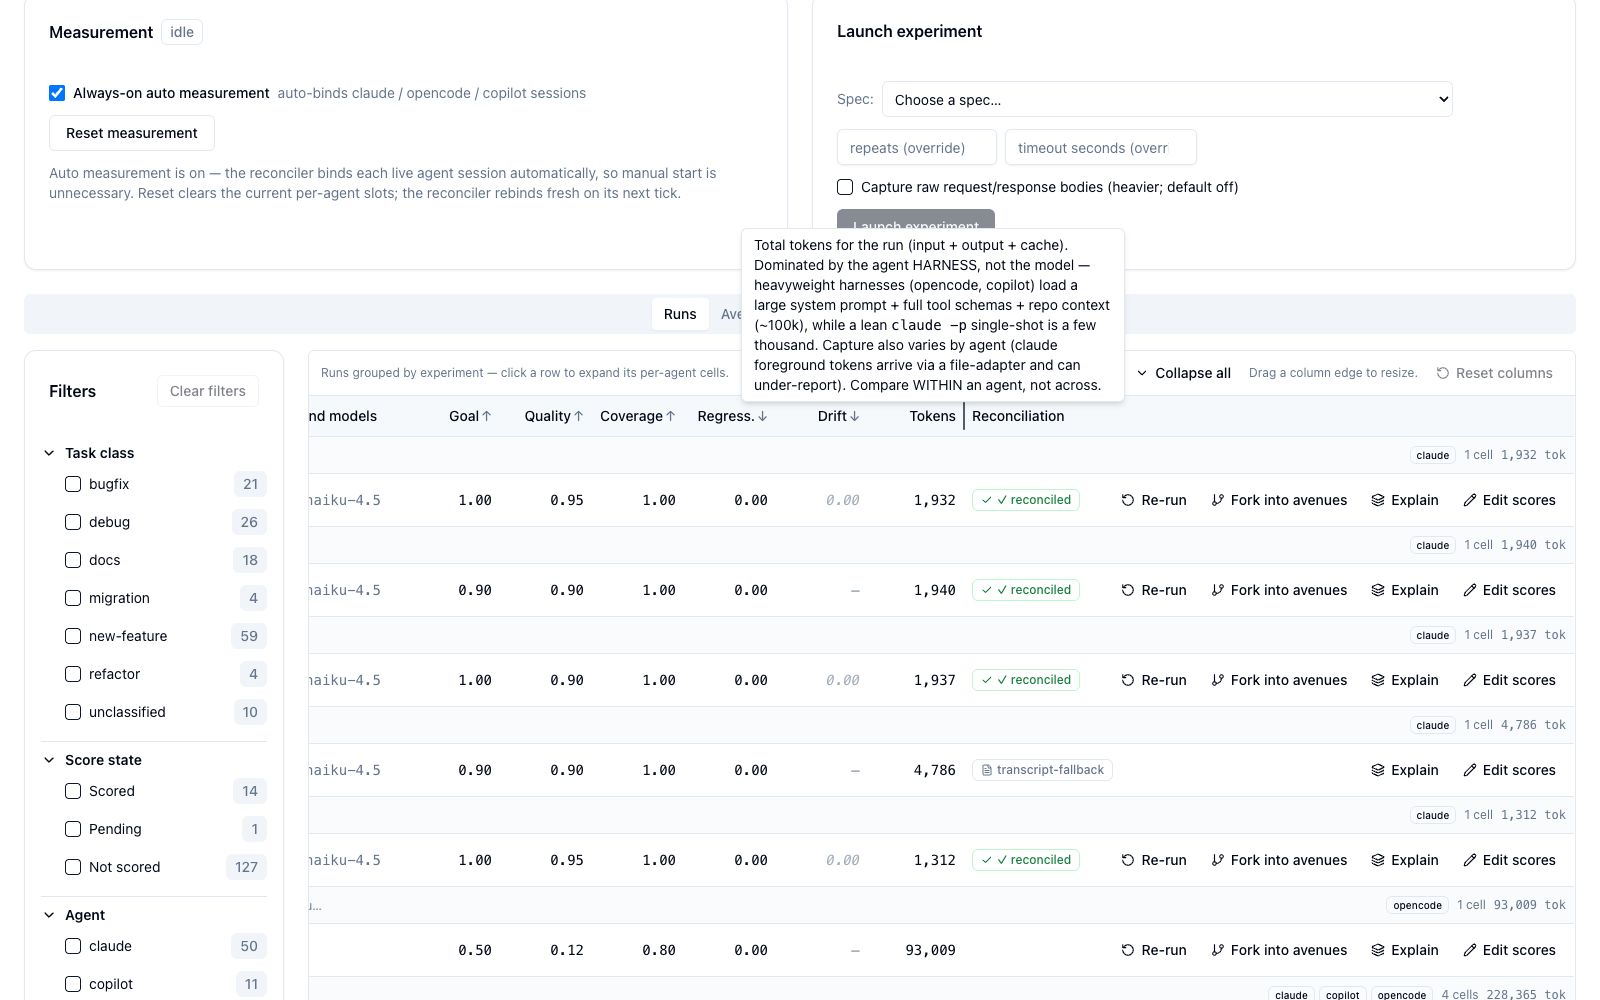Click the Explain layers icon in the 1,932 tokens row
Viewport: 1600px width, 1000px height.
1378,500
